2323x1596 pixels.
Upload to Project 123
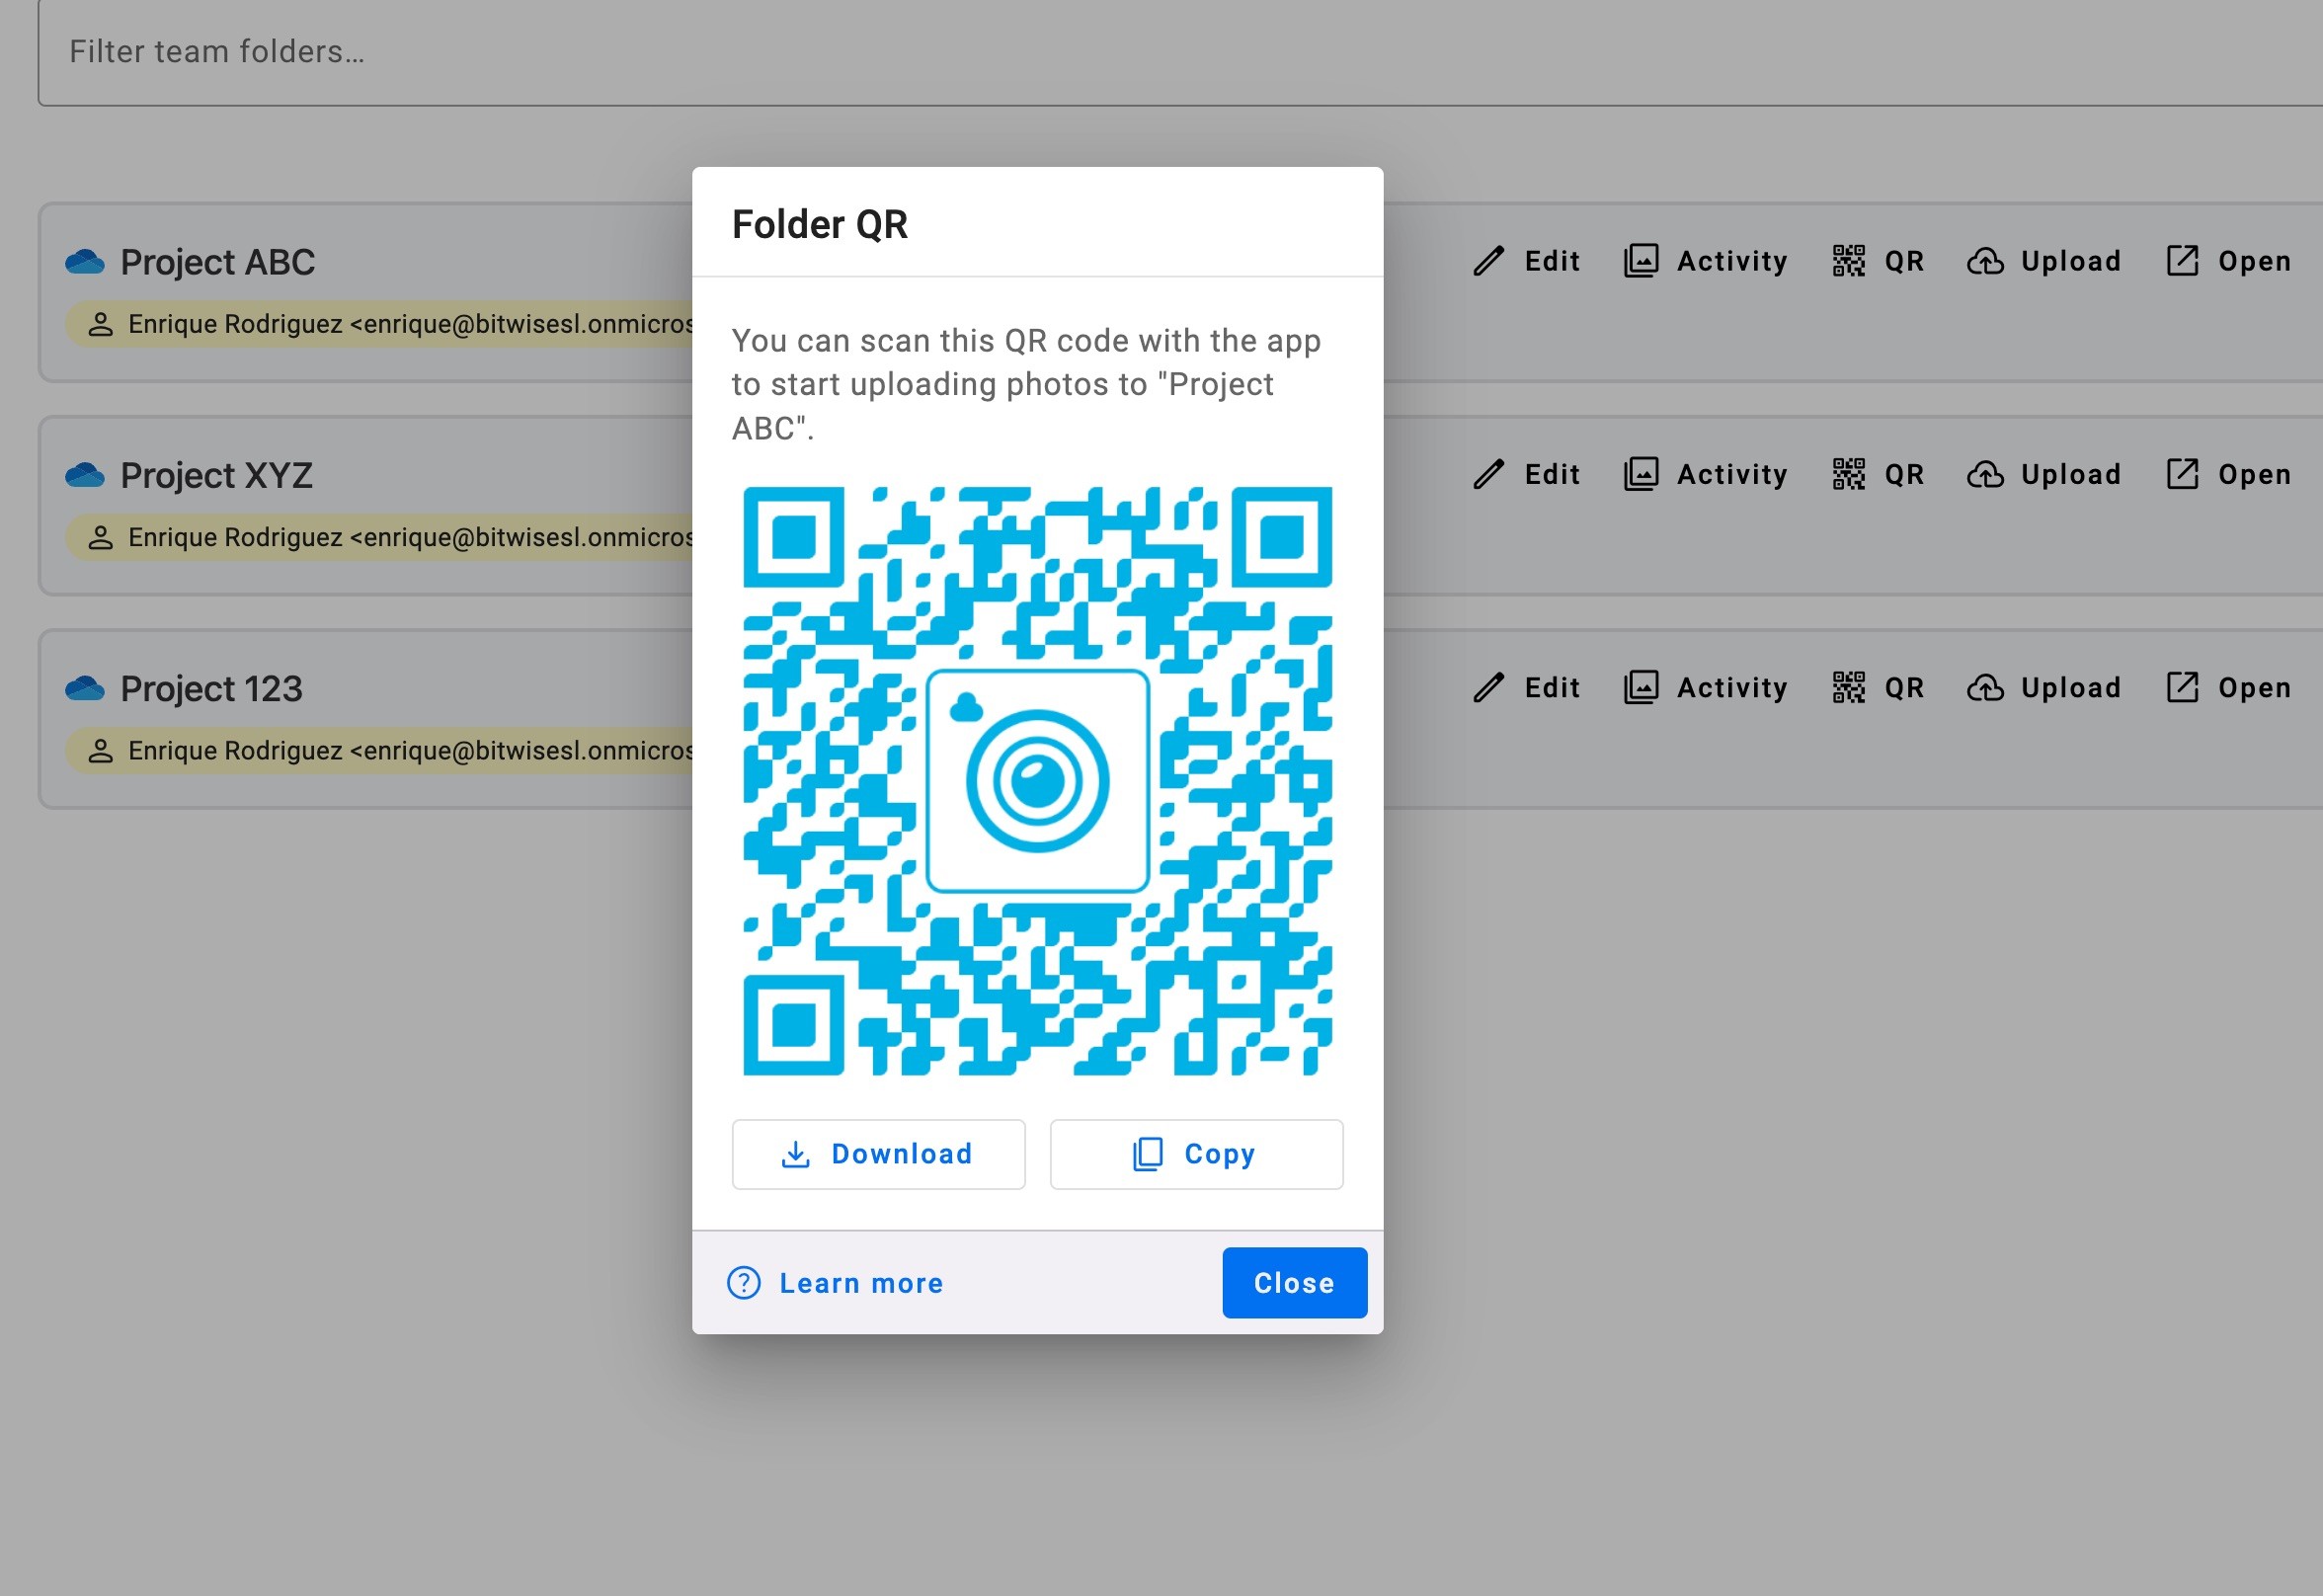2044,688
